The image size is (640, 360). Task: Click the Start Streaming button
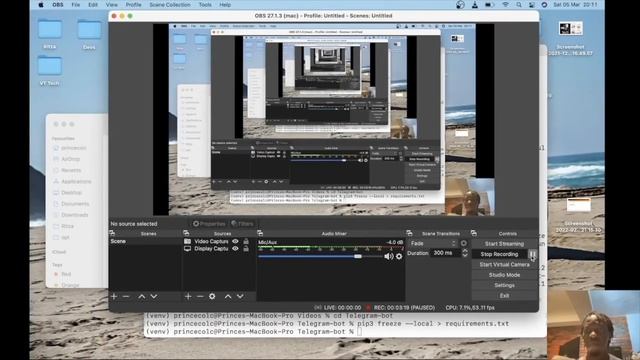[x=504, y=244]
